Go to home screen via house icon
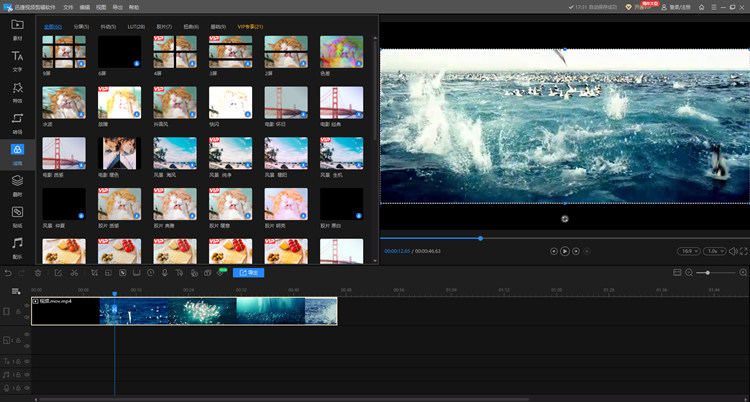750x402 pixels. tap(701, 7)
